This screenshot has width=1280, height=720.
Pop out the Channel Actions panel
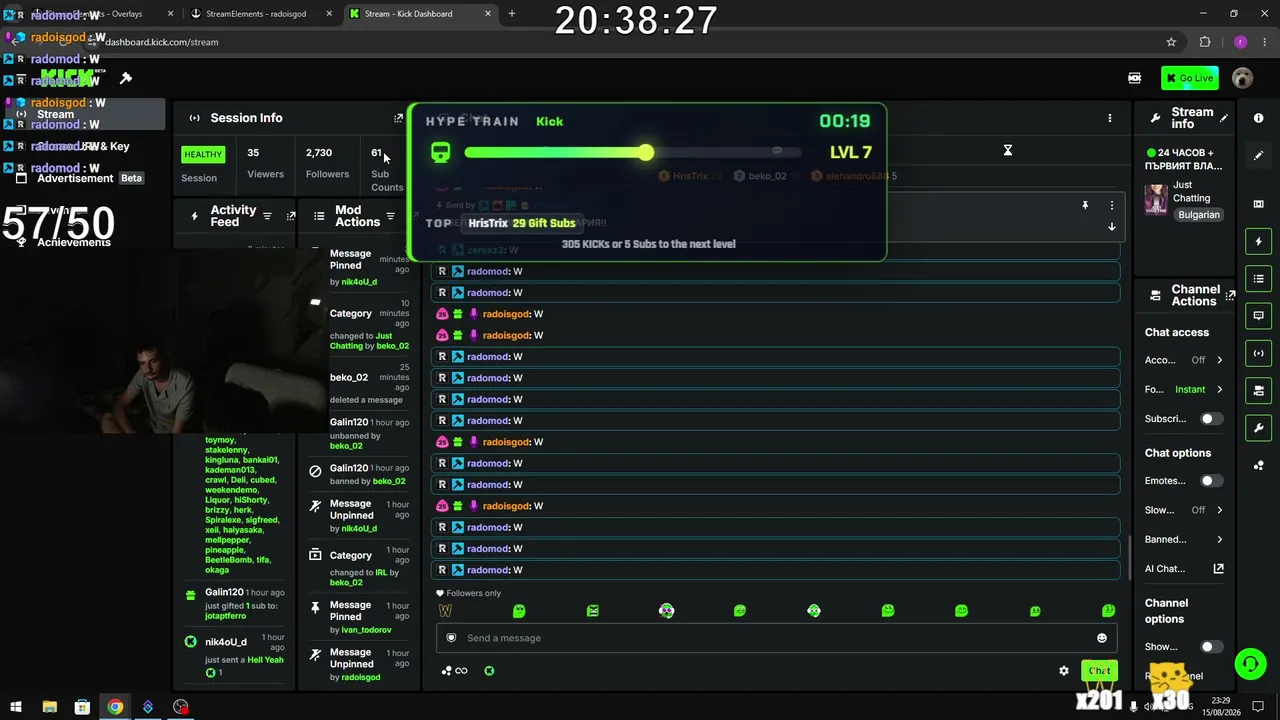click(x=1230, y=295)
